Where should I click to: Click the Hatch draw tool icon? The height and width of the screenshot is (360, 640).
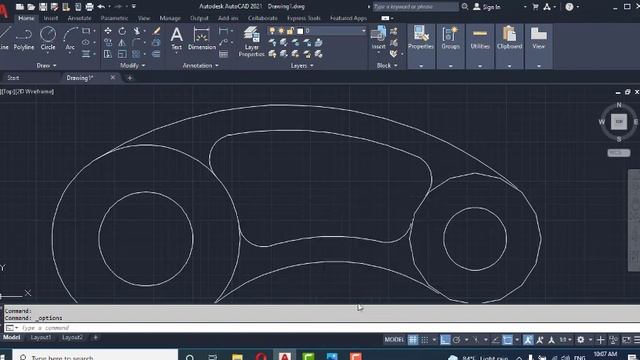[x=86, y=54]
